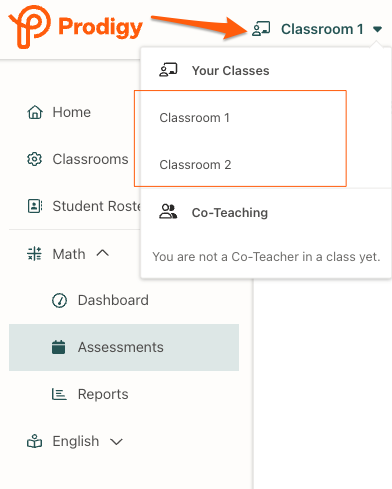Open the Home page link

pyautogui.click(x=71, y=112)
